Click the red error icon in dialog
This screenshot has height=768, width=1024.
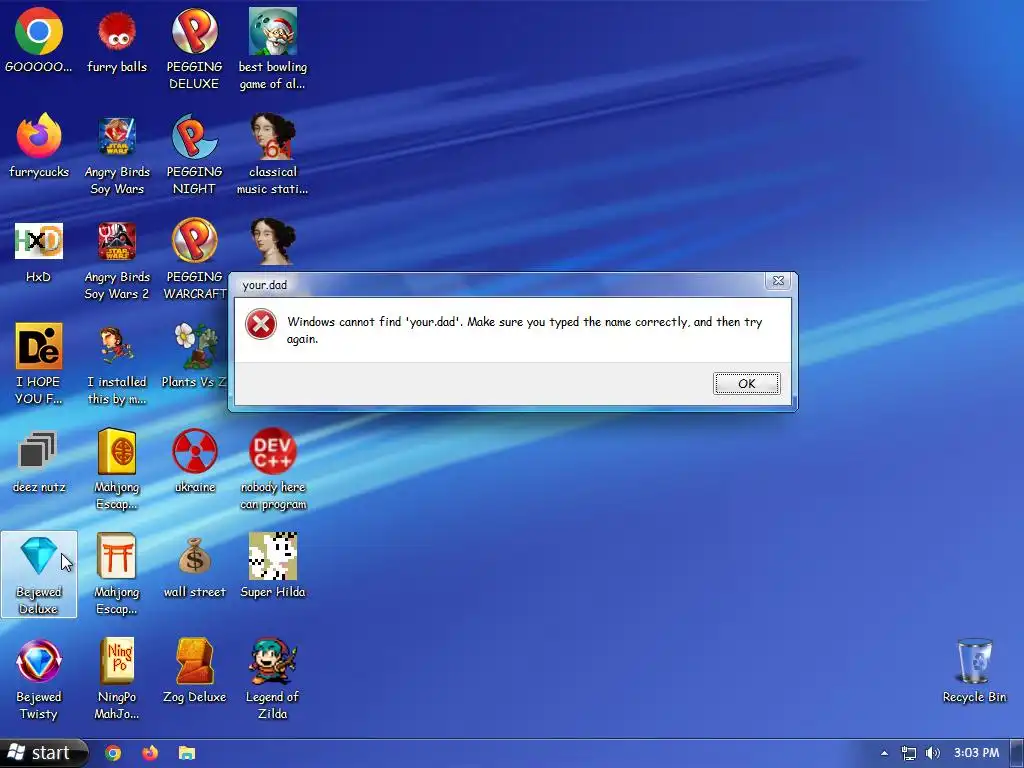click(x=261, y=324)
